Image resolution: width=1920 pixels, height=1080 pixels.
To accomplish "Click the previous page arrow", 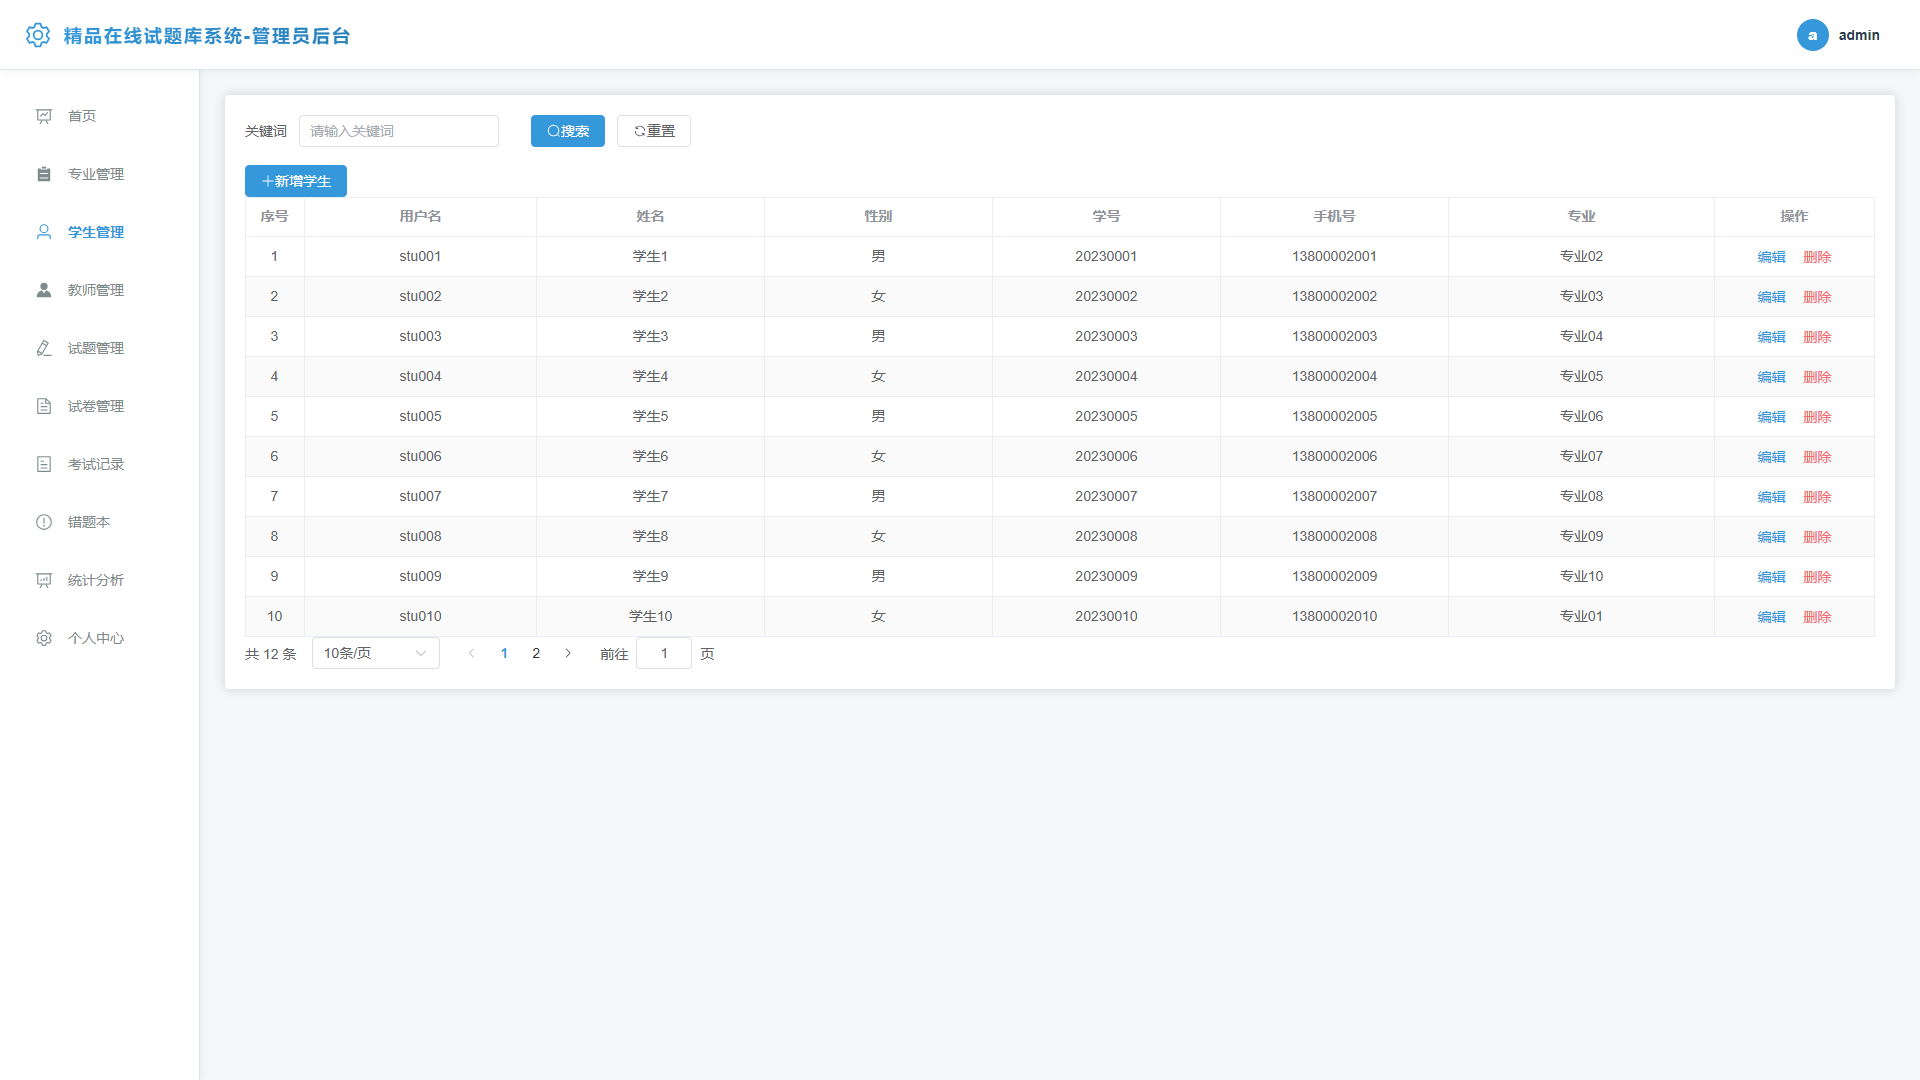I will pos(472,653).
